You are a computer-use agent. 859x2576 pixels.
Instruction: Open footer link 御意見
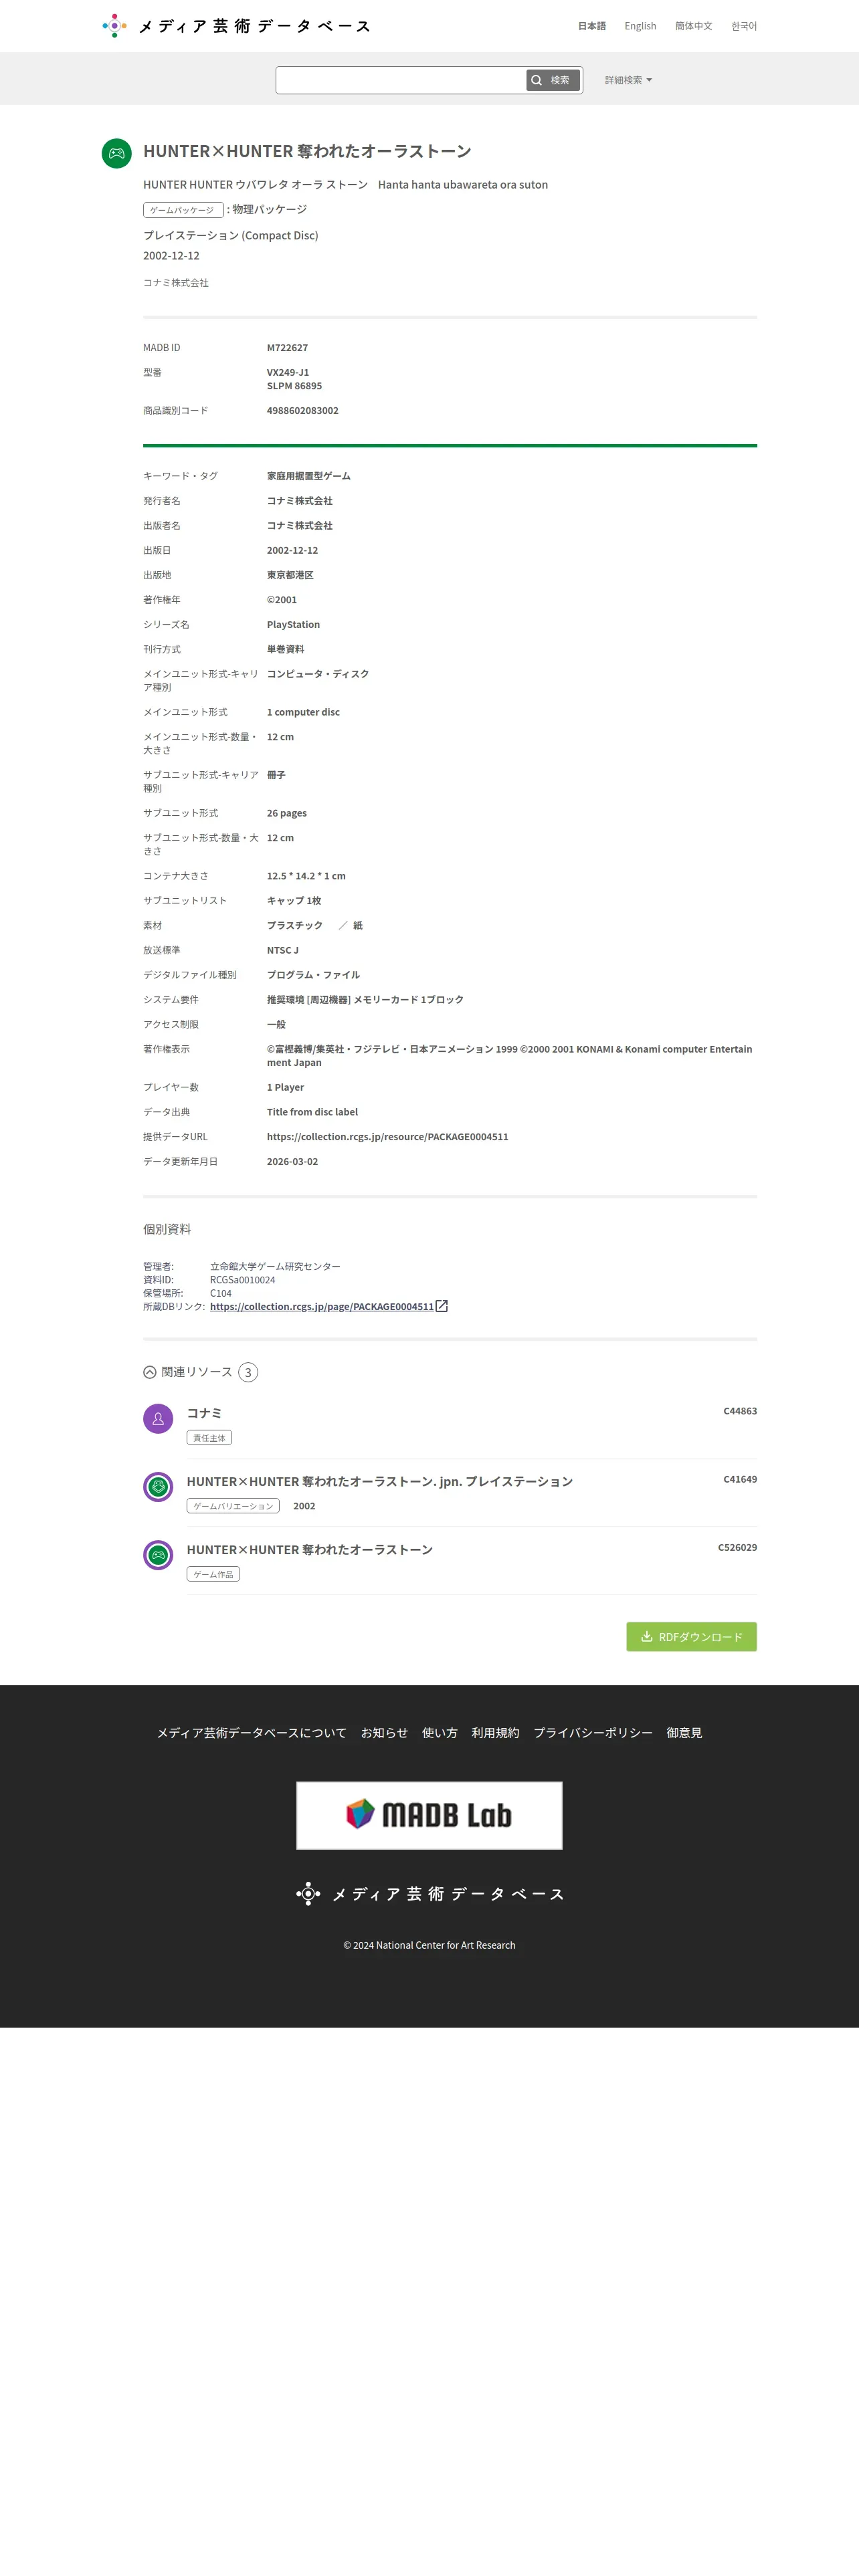click(684, 1733)
